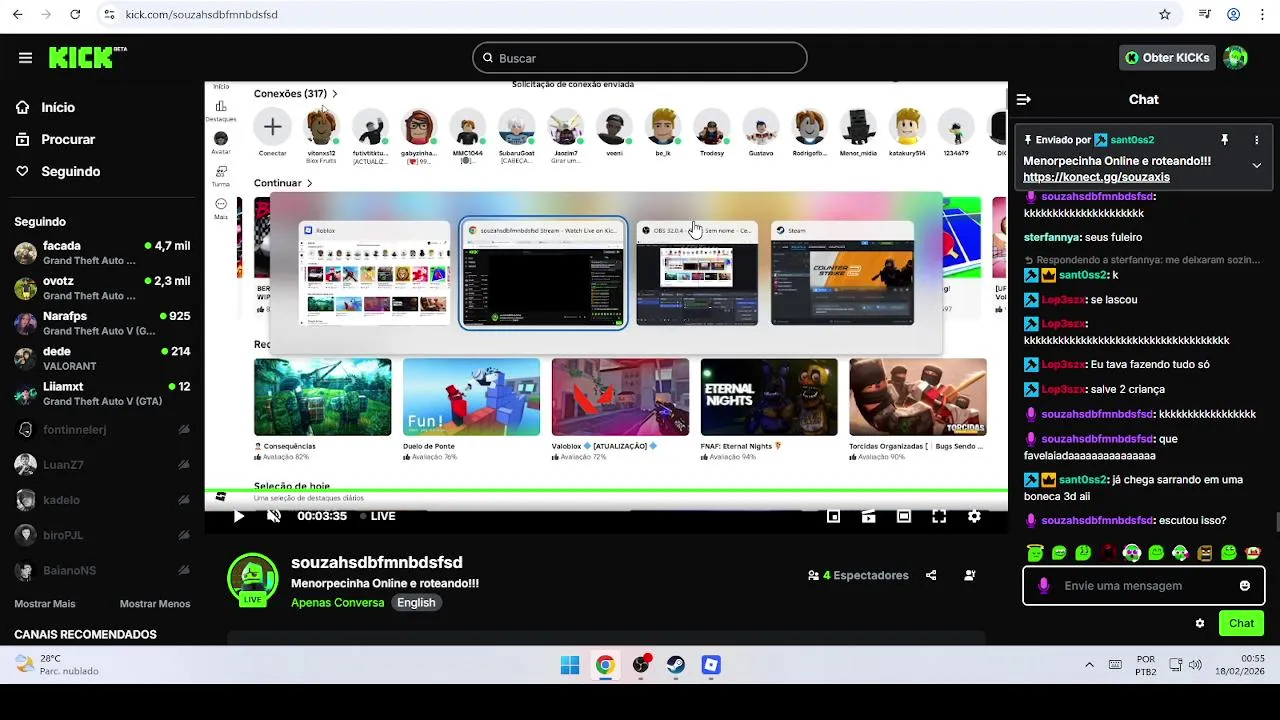This screenshot has height=720, width=1280.
Task: Toggle the pin icon on pinned message
Action: [1224, 140]
